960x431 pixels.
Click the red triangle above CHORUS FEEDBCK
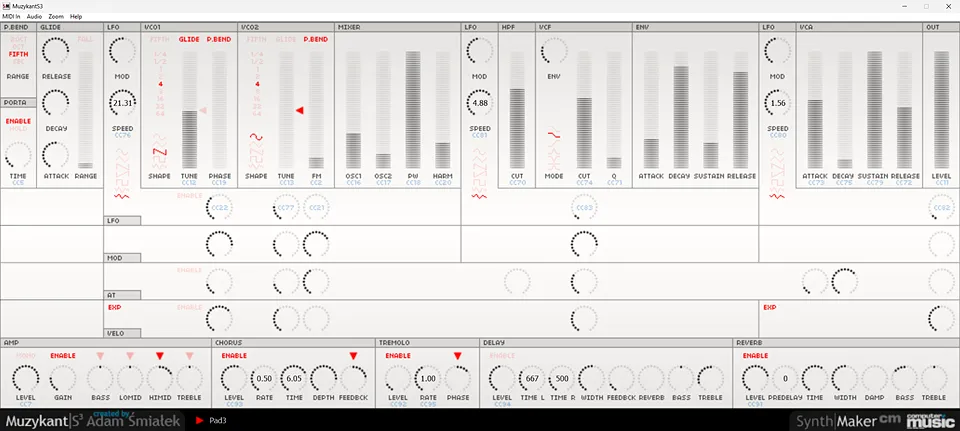pyautogui.click(x=352, y=356)
